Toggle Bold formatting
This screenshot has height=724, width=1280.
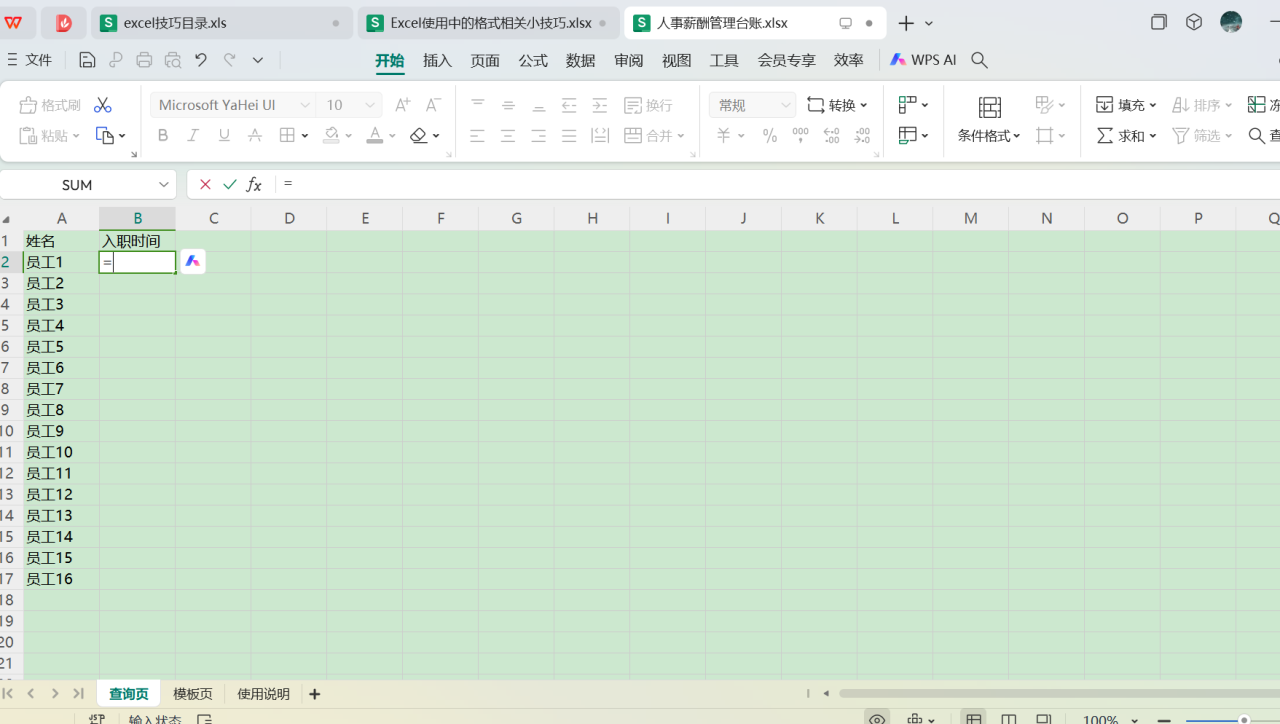coord(163,135)
